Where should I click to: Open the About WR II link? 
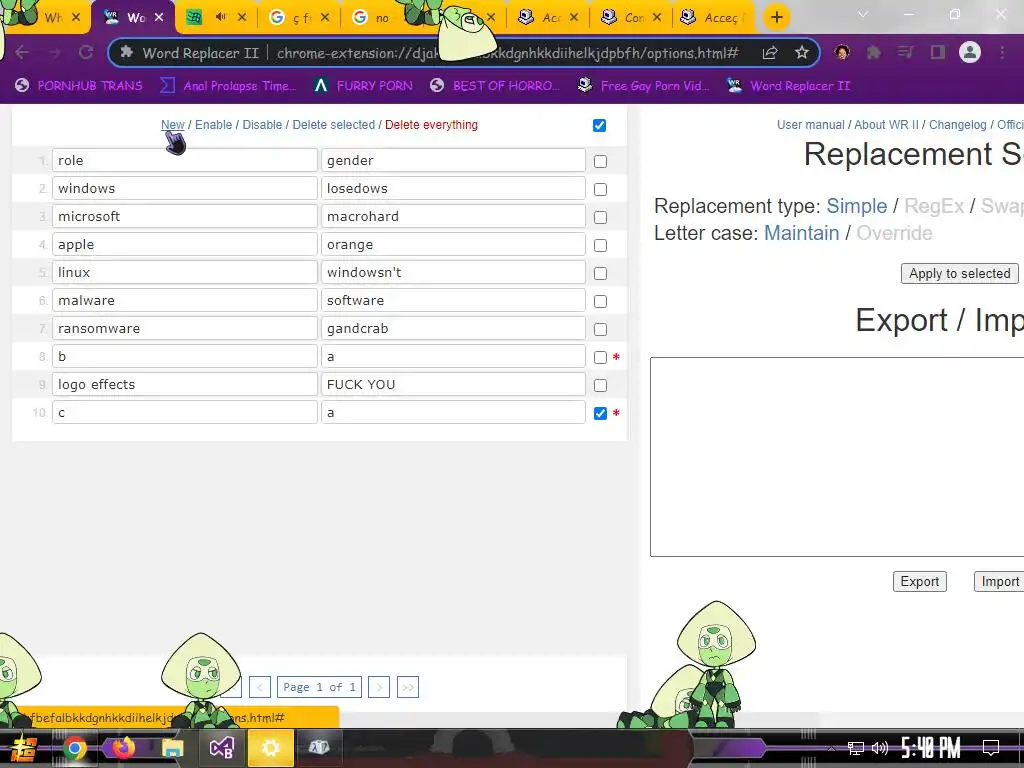(886, 125)
